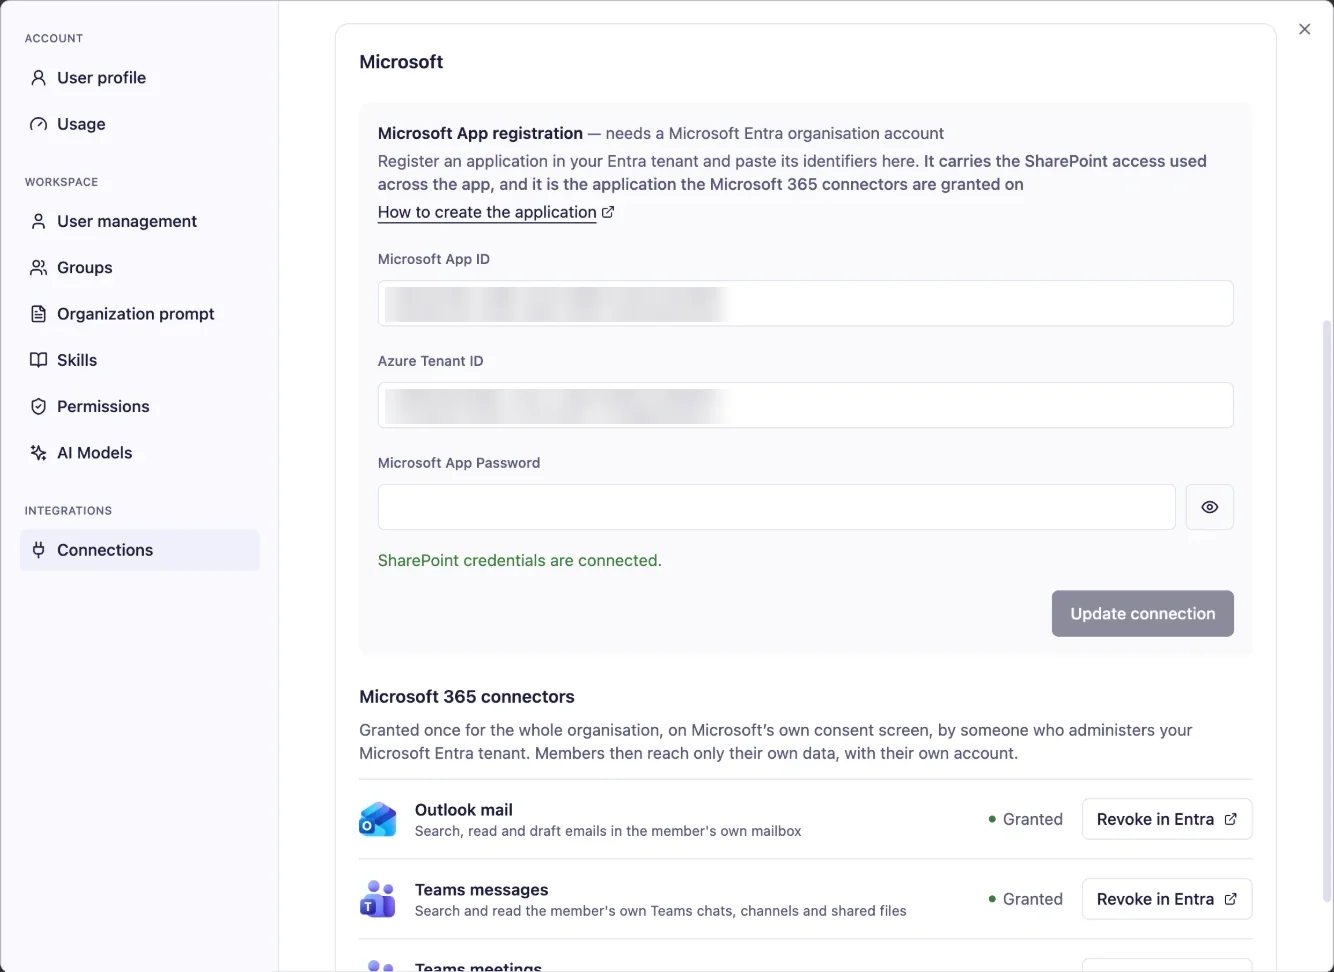Focus the Azure Tenant ID field

click(x=805, y=405)
